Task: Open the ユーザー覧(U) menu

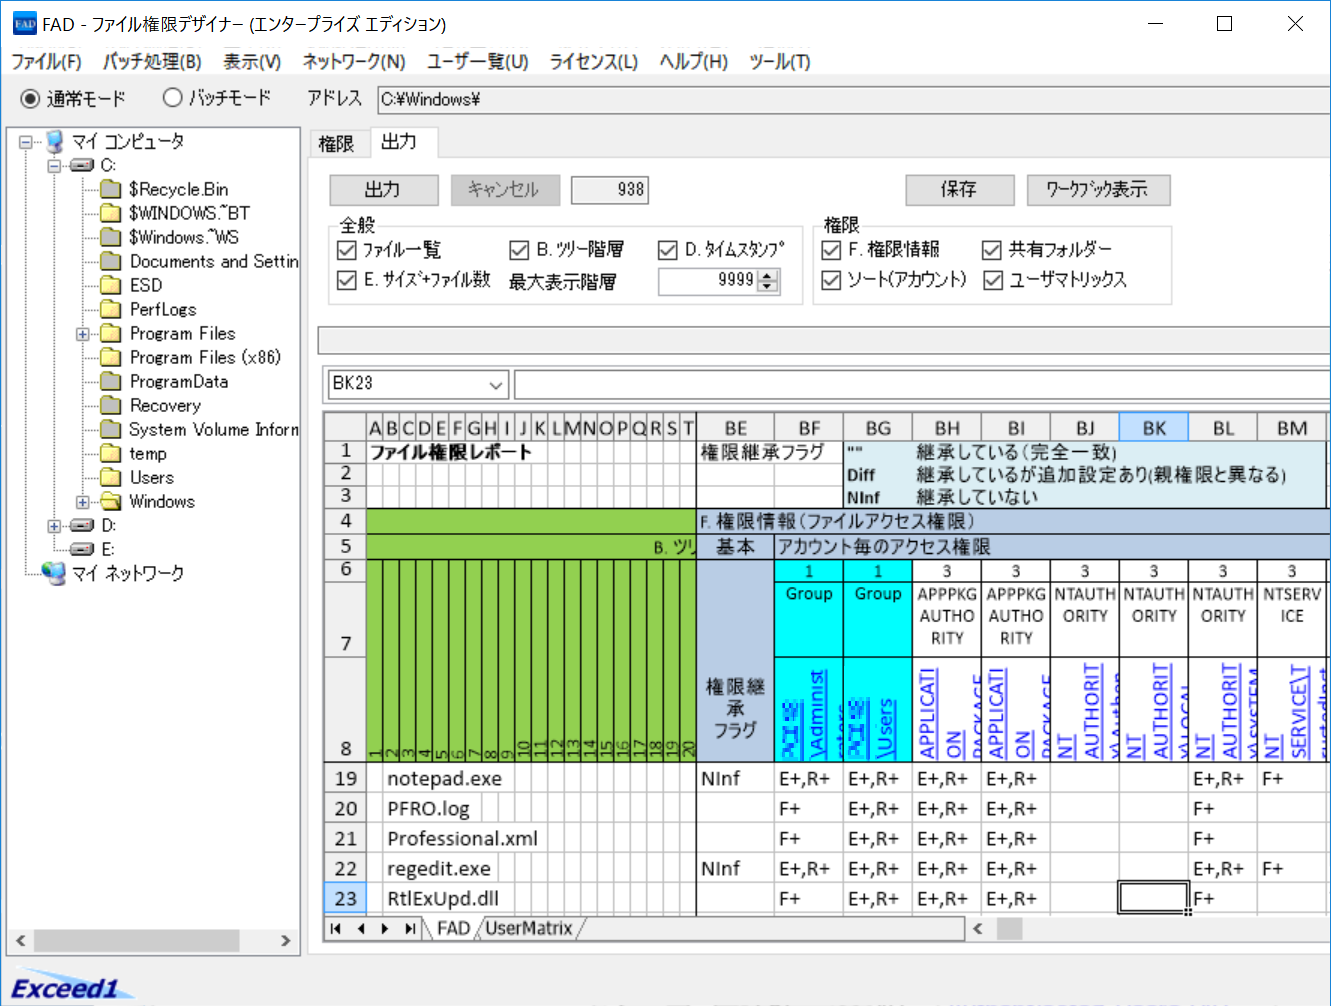Action: (477, 62)
